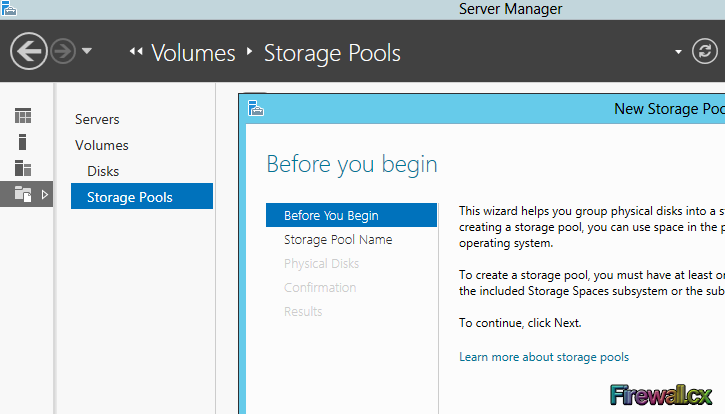Click the Forward navigation arrow
This screenshot has height=414, width=725.
coord(63,51)
